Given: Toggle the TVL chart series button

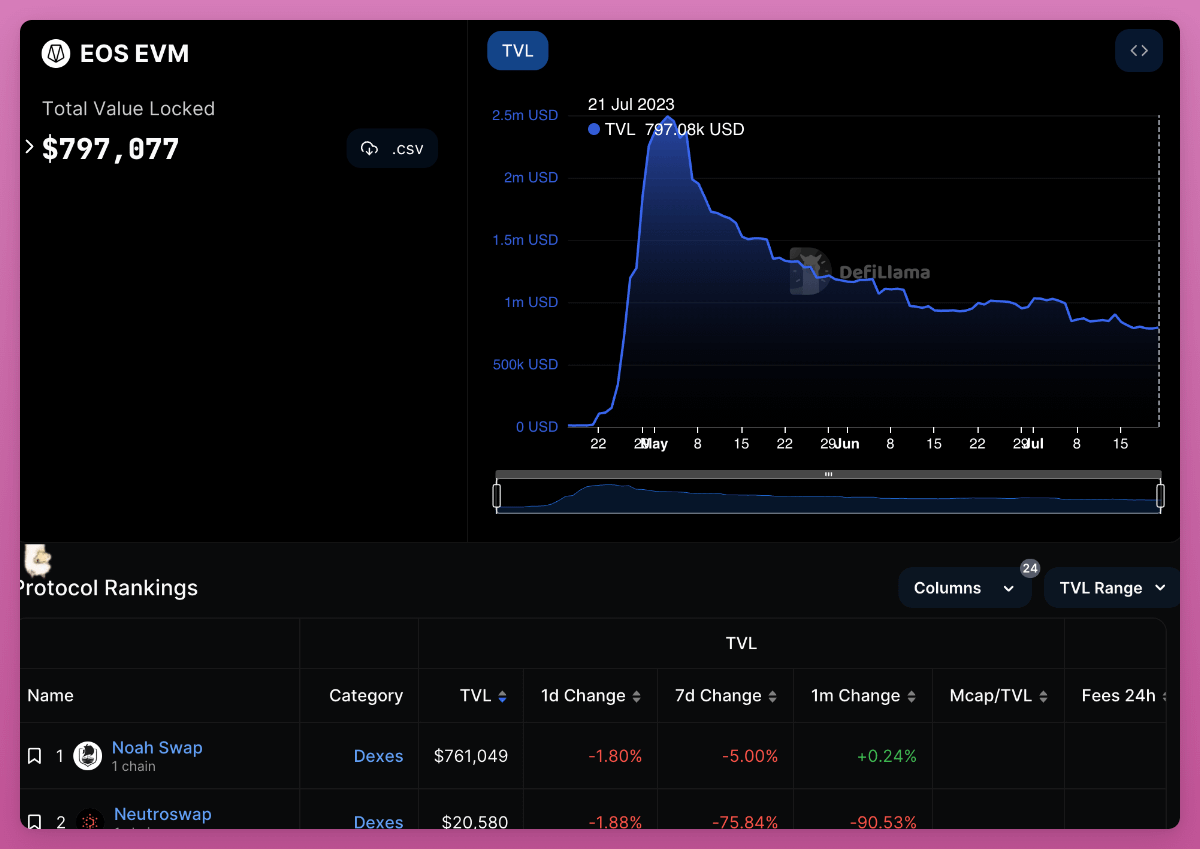Looking at the screenshot, I should [517, 51].
